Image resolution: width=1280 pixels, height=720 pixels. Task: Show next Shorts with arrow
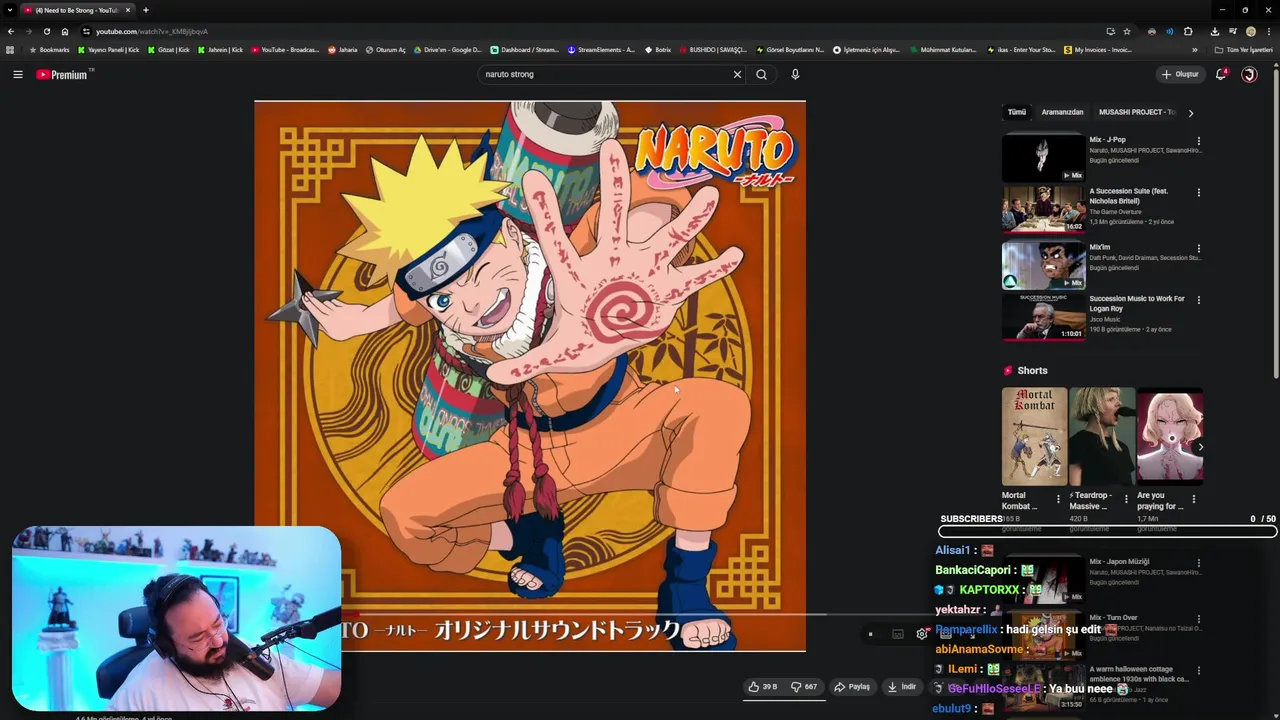[x=1200, y=447]
